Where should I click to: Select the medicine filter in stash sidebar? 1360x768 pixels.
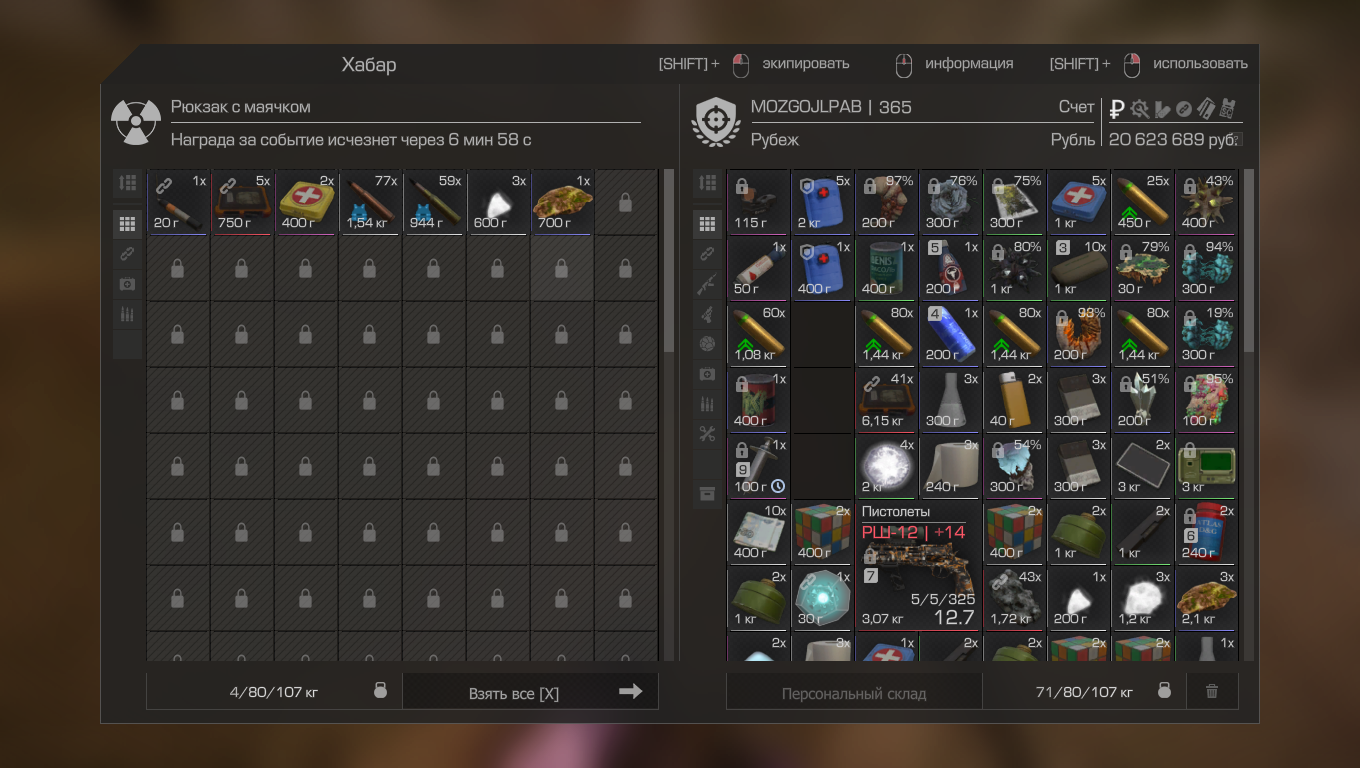click(x=707, y=374)
